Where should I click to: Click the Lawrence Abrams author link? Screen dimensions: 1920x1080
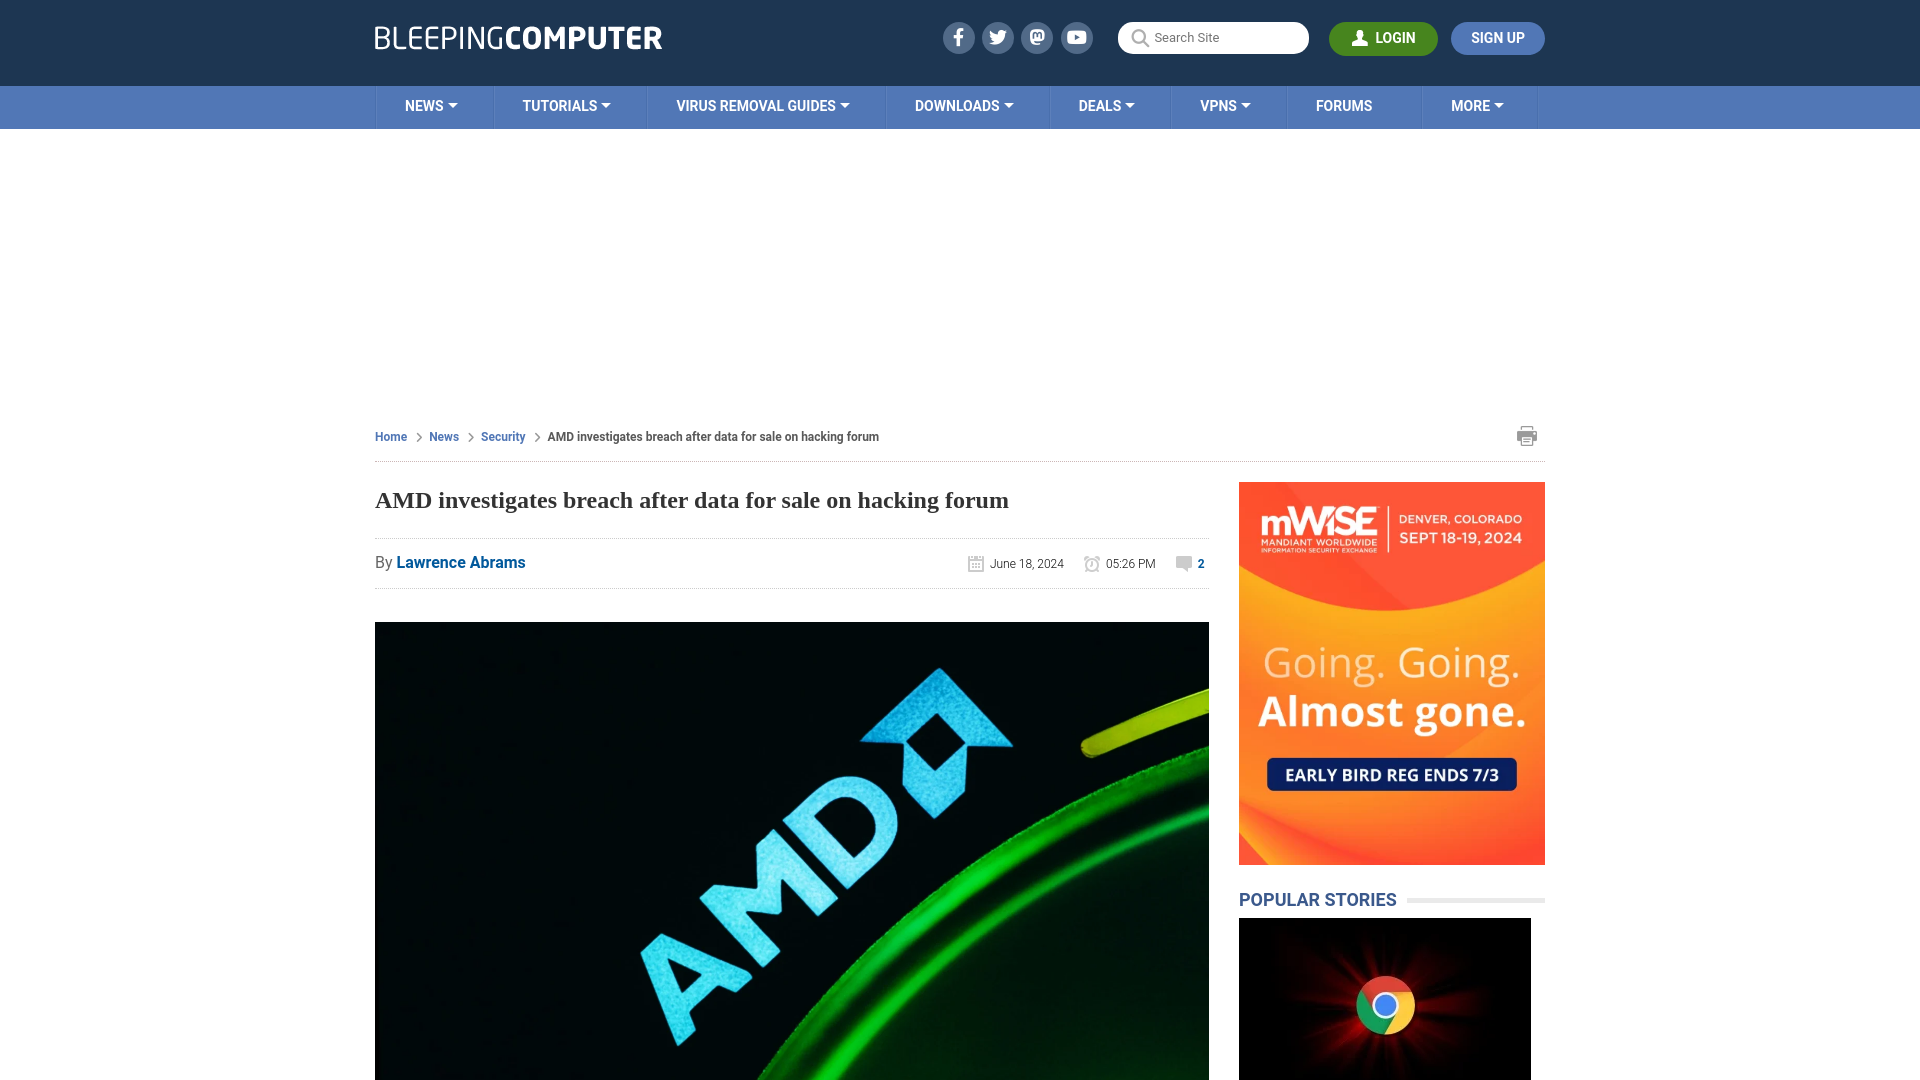(x=460, y=562)
